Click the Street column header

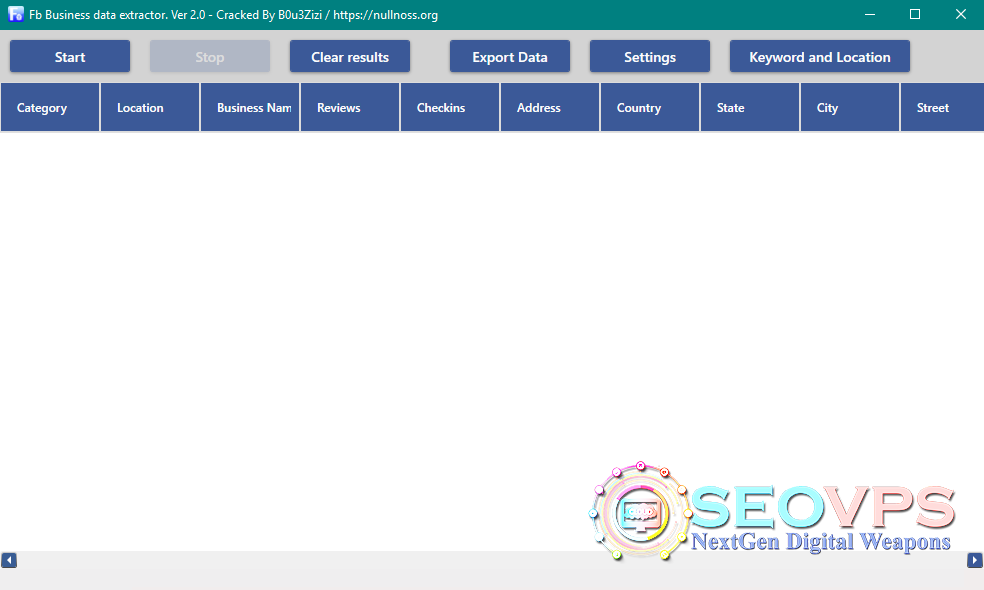(942, 107)
